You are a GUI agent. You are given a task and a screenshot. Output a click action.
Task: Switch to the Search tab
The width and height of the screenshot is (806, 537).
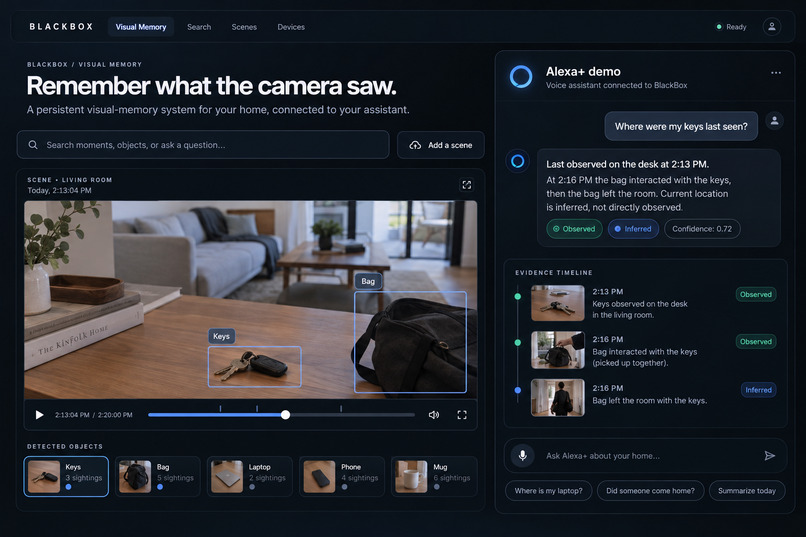199,27
